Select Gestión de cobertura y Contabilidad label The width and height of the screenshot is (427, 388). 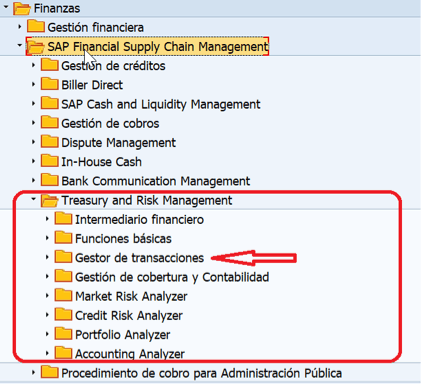coord(172,277)
